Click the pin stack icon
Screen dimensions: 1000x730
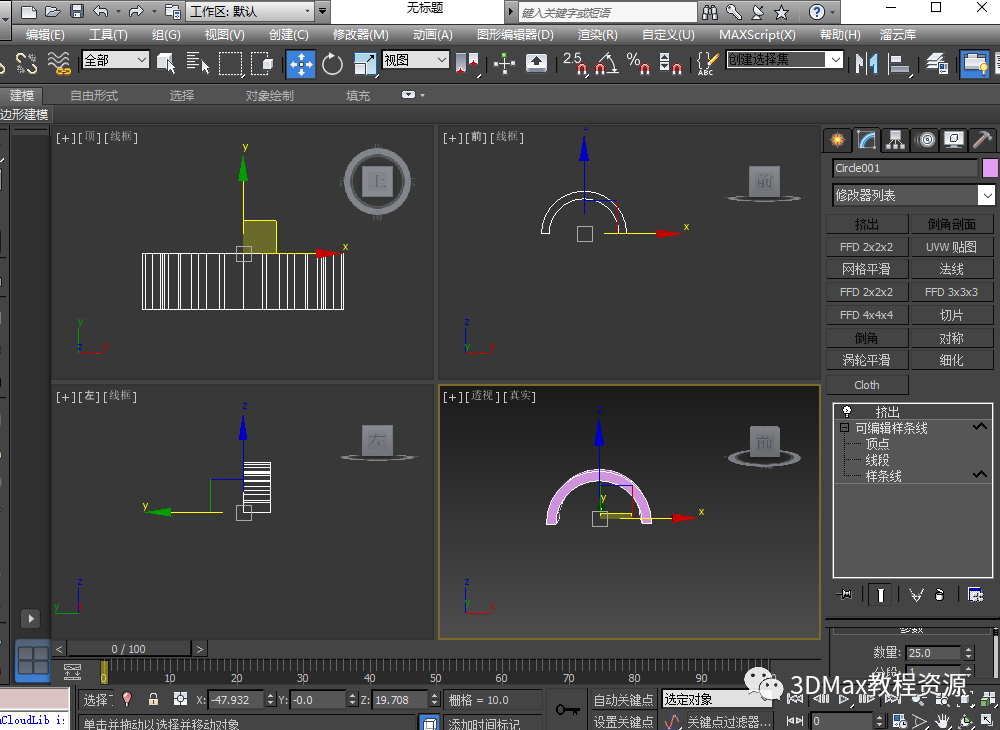pyautogui.click(x=846, y=595)
